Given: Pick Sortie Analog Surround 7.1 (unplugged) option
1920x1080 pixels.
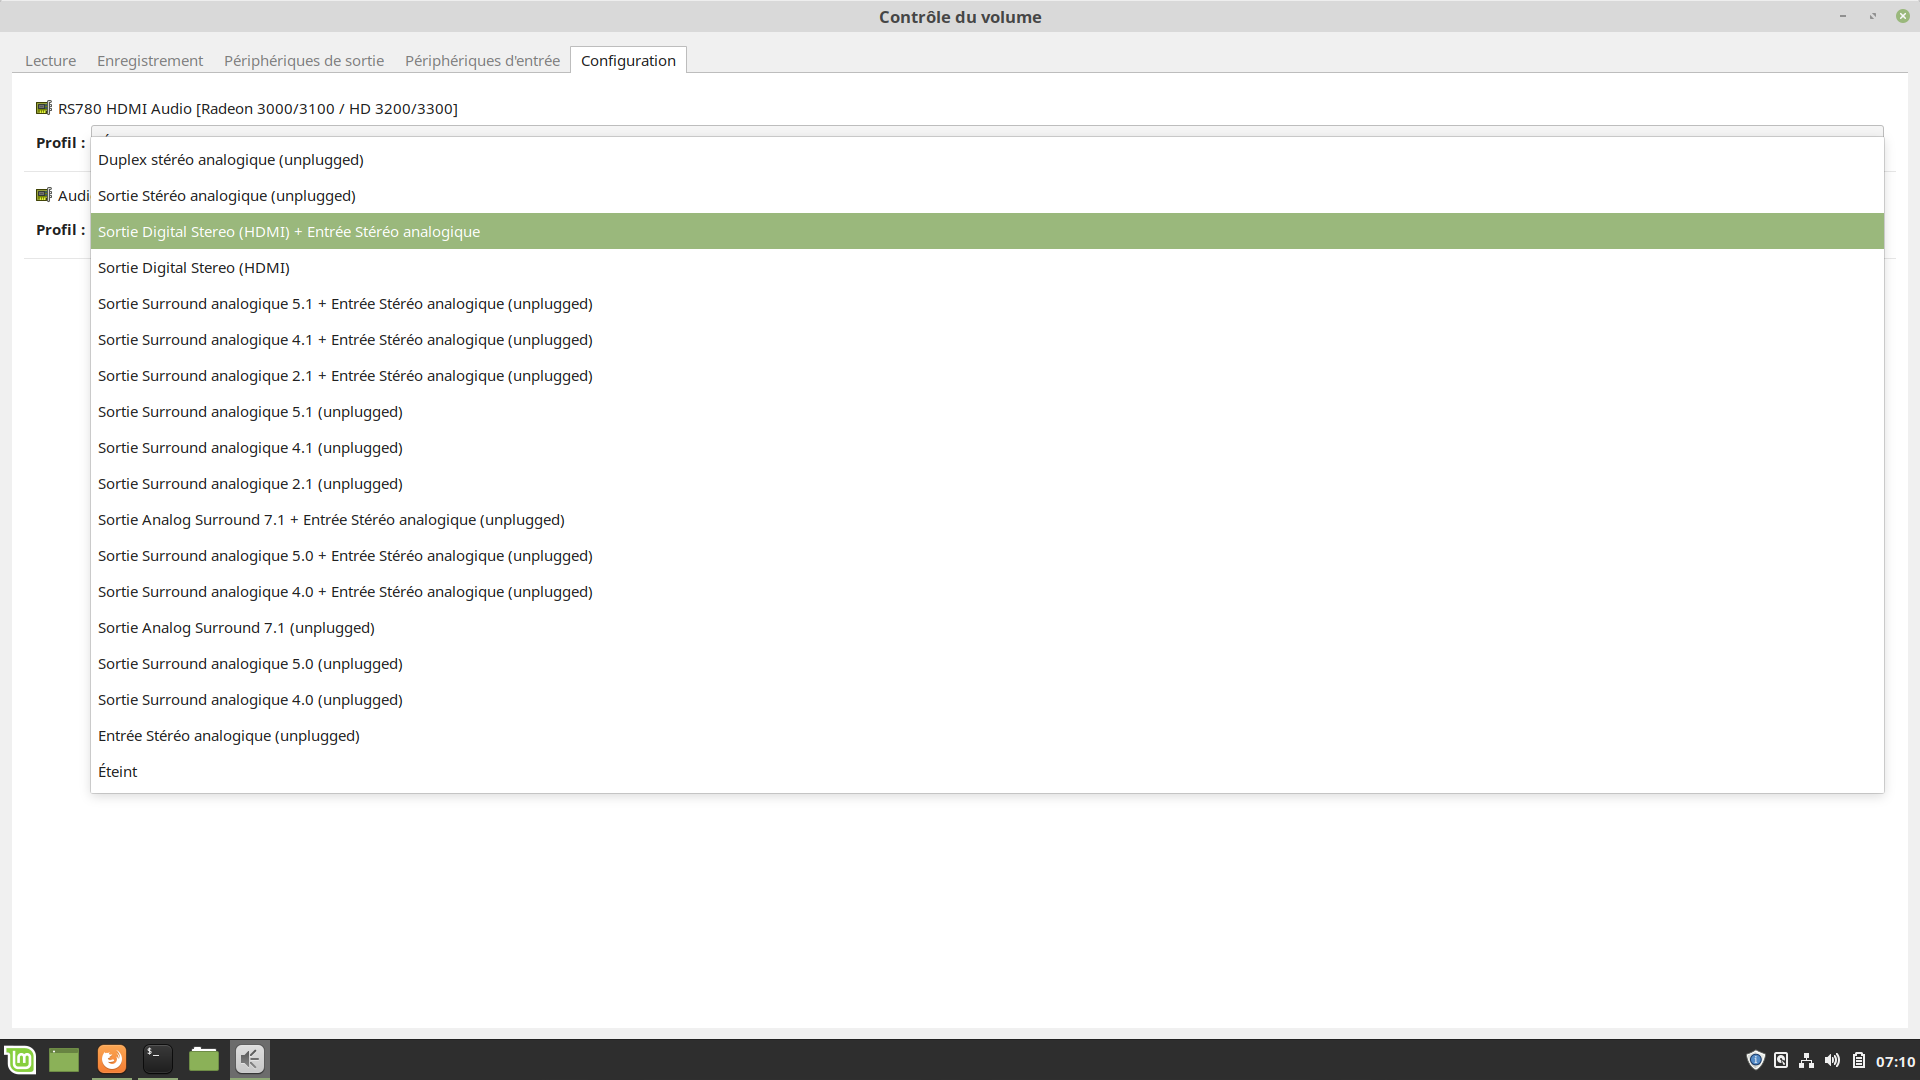Looking at the screenshot, I should (236, 628).
